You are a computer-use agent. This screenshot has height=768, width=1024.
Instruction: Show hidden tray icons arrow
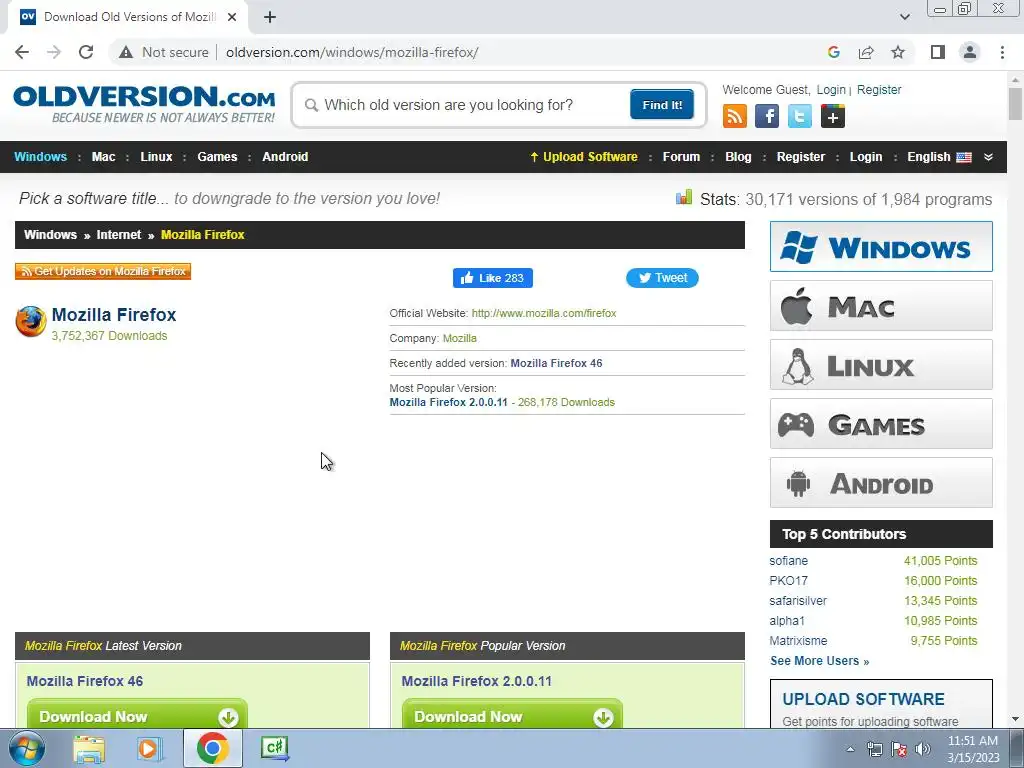pyautogui.click(x=850, y=749)
